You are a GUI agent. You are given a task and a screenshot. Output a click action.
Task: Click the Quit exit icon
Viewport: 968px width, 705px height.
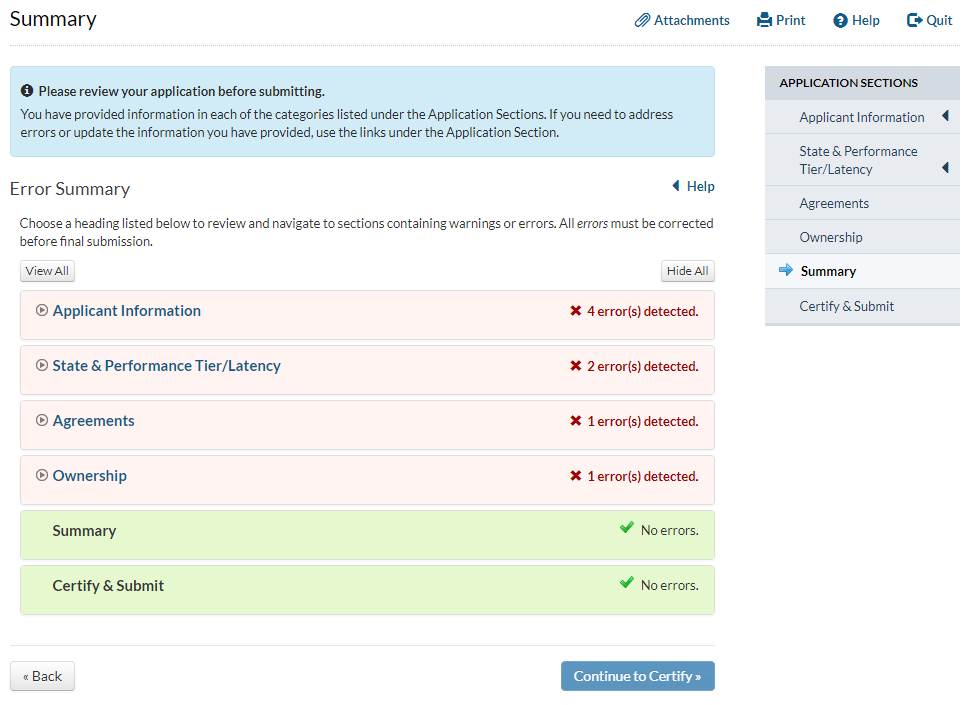click(x=914, y=20)
